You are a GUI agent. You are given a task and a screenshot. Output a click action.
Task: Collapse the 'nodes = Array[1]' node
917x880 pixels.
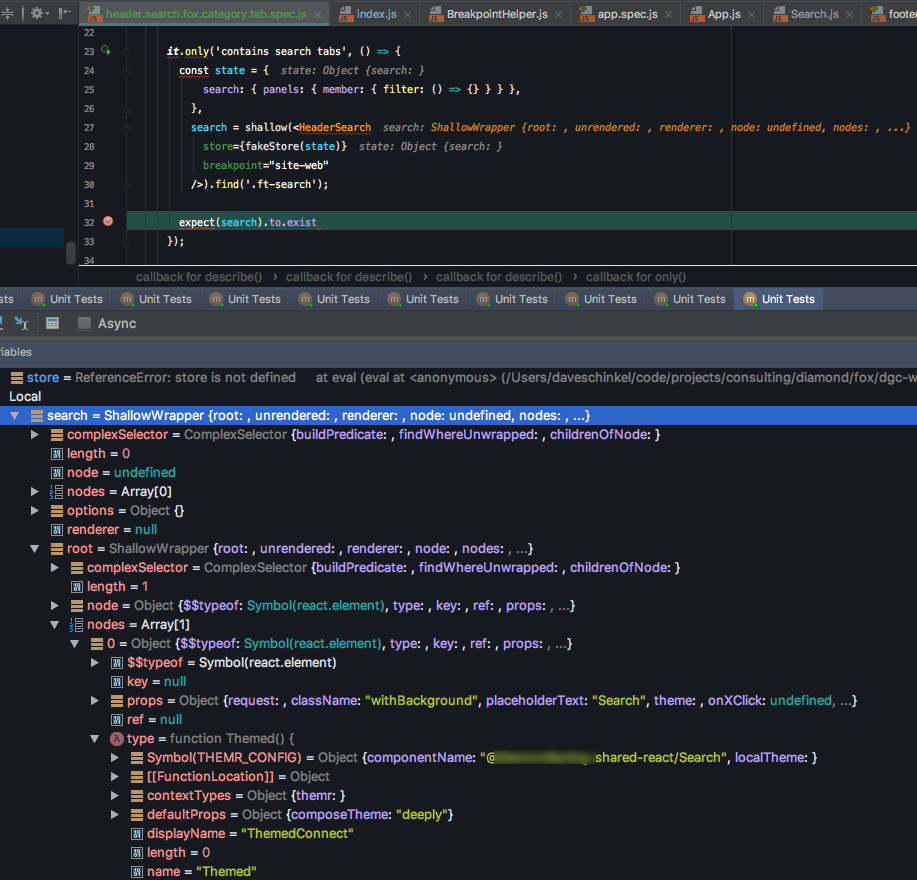[54, 624]
